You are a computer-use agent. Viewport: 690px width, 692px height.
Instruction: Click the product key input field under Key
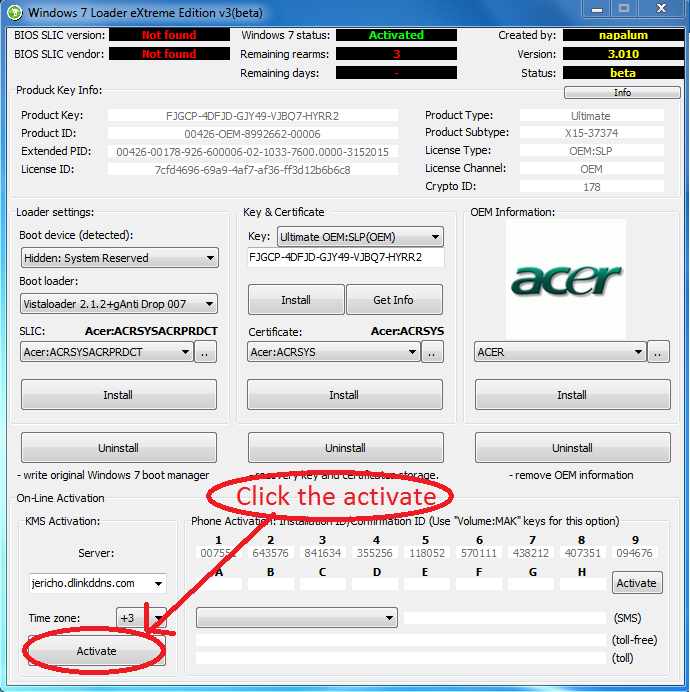pos(346,257)
